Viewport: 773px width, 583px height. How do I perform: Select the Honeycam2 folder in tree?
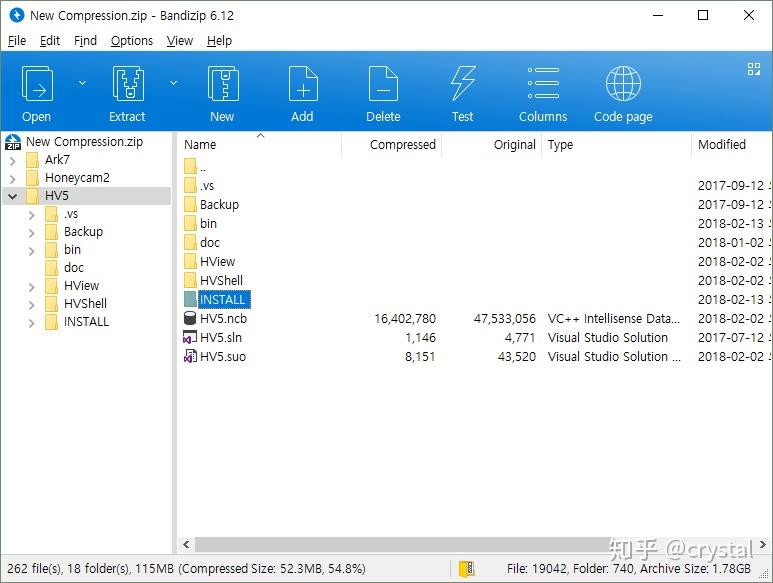(x=77, y=178)
